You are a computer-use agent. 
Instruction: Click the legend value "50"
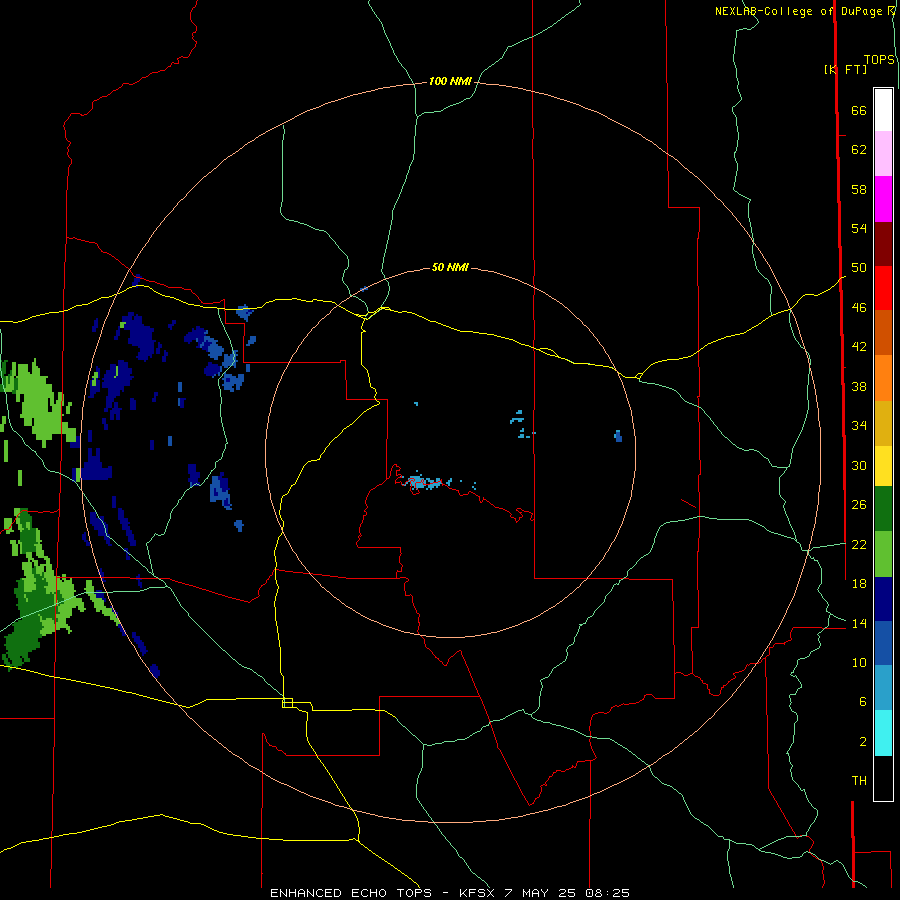pyautogui.click(x=859, y=267)
